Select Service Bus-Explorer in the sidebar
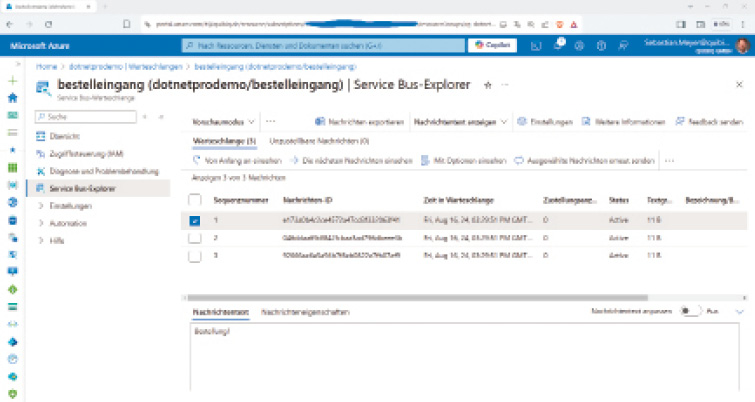The height and width of the screenshot is (402, 755). click(98, 189)
